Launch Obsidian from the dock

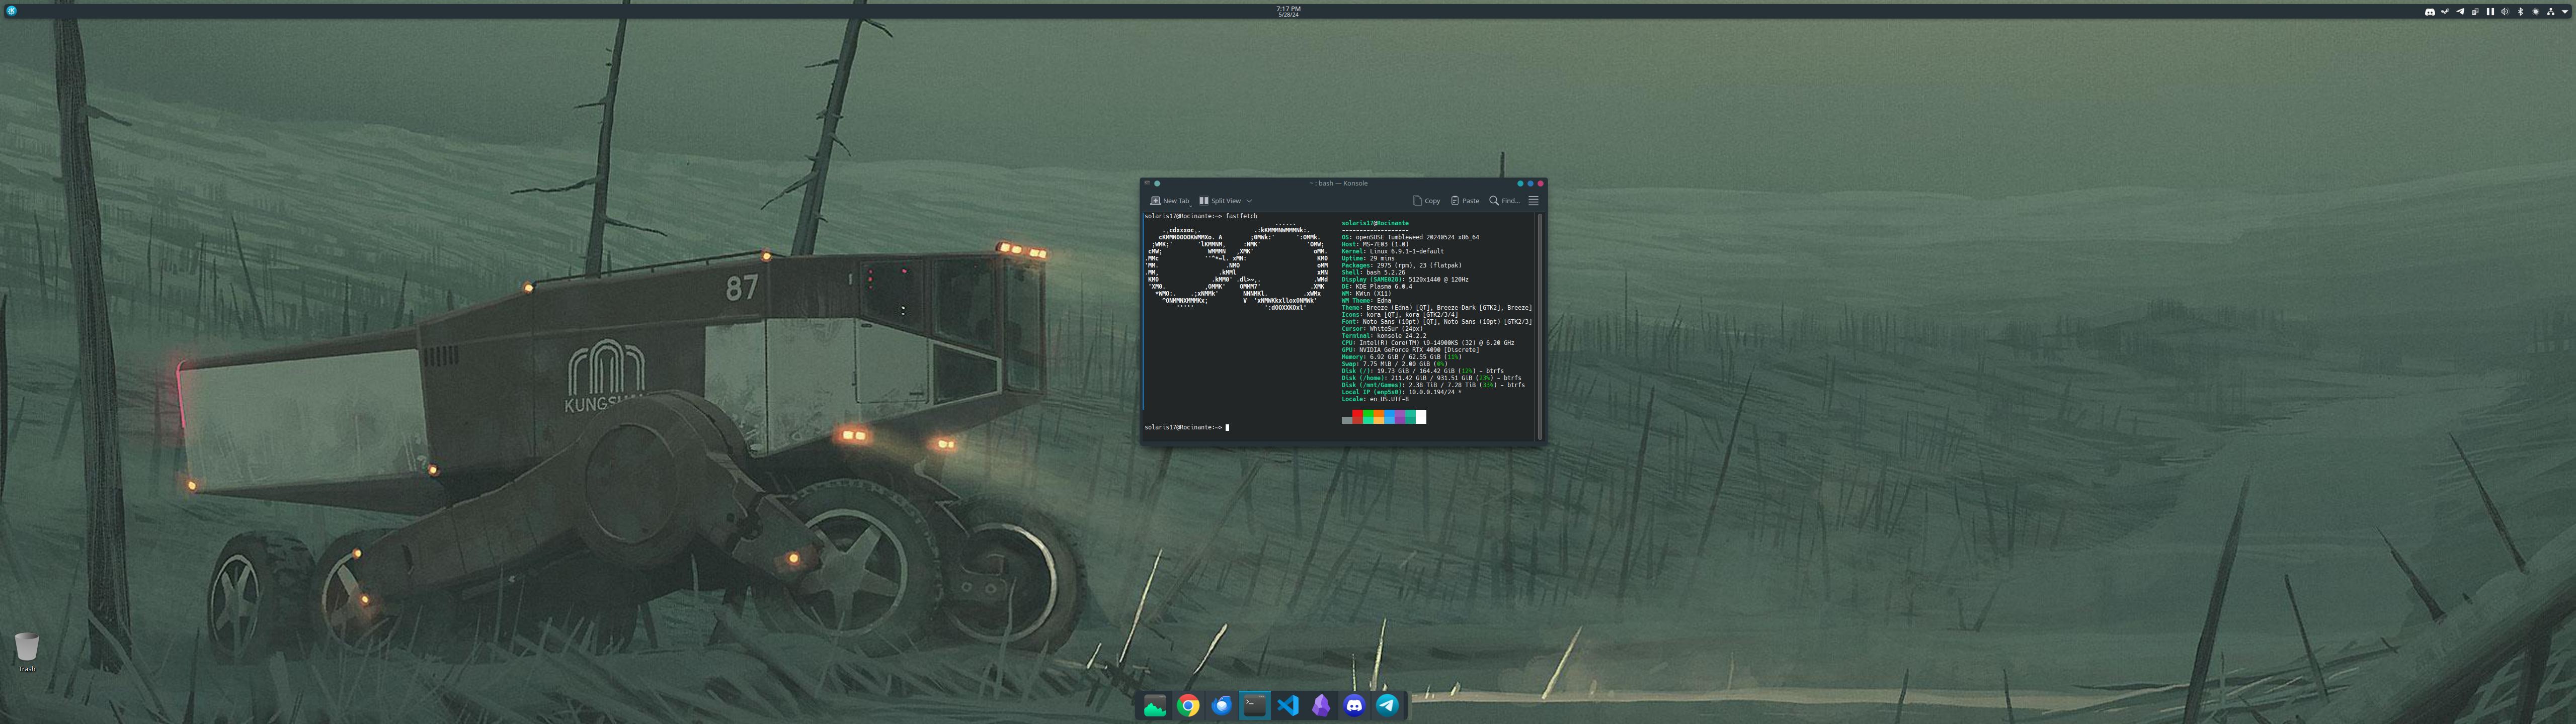click(x=1321, y=706)
